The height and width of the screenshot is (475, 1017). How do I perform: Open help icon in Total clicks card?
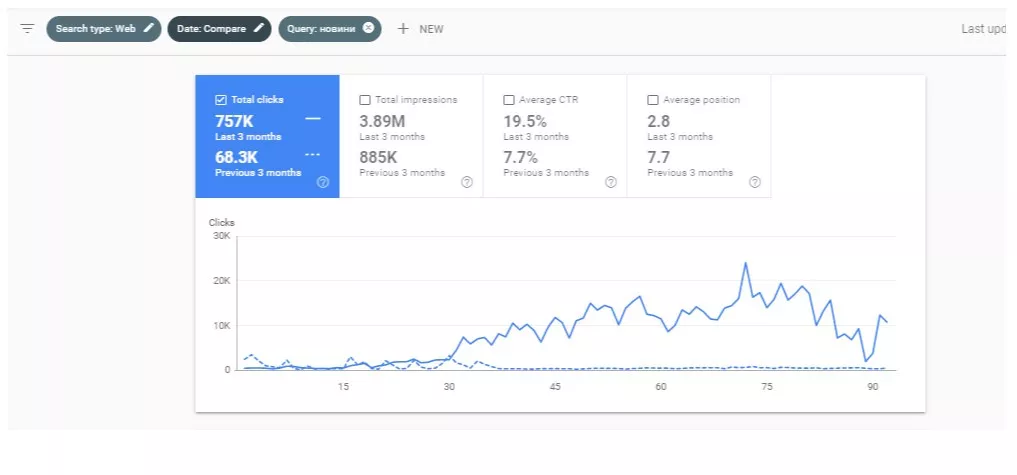pos(323,182)
